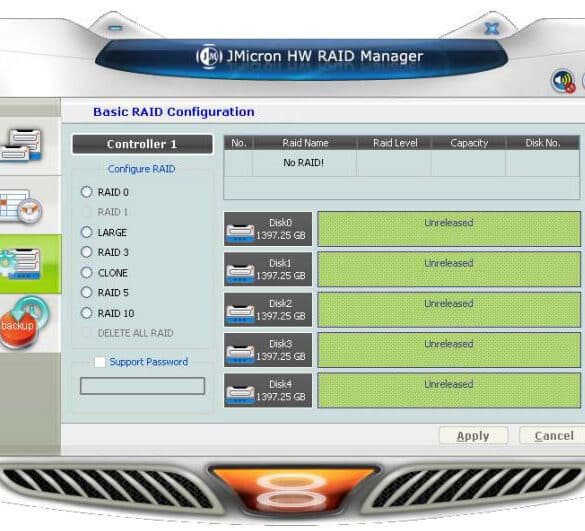
Task: Select the RAID 3 option
Action: click(86, 252)
